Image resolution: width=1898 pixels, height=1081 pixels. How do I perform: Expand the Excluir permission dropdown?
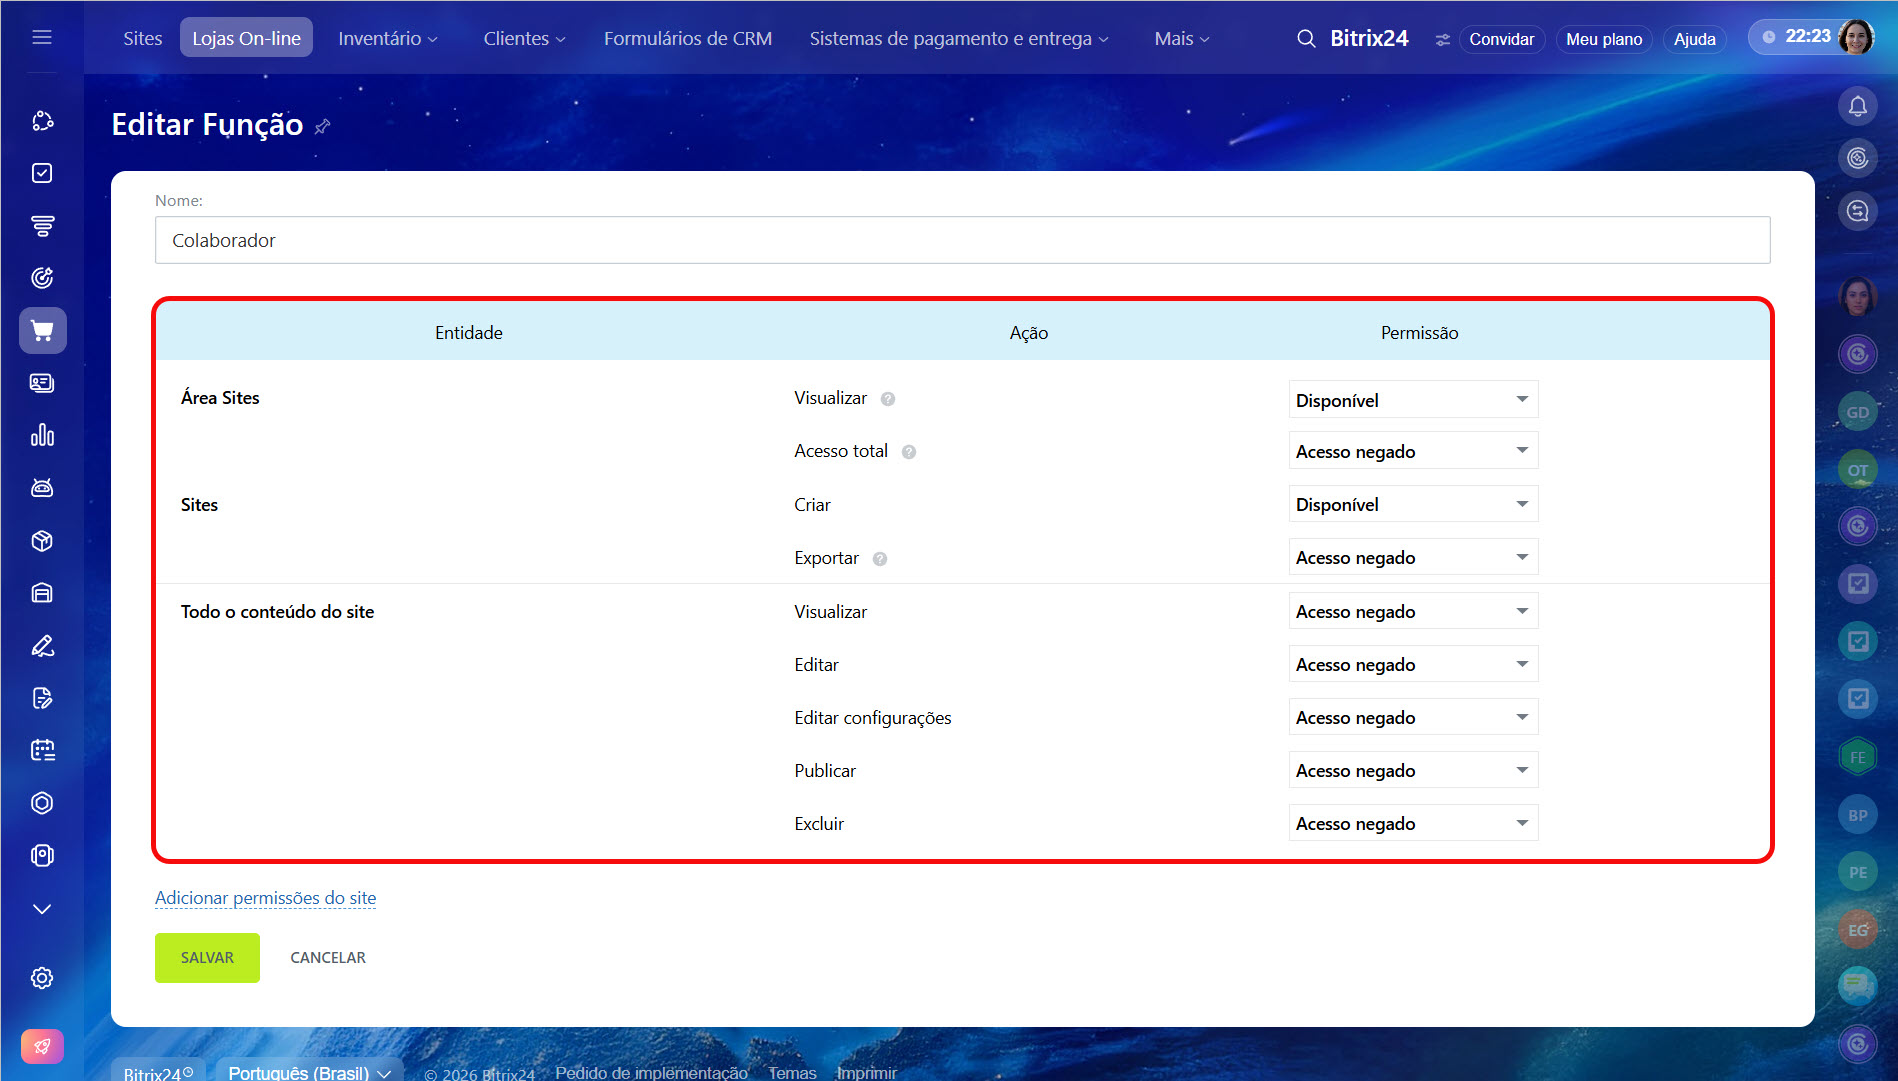(1412, 824)
